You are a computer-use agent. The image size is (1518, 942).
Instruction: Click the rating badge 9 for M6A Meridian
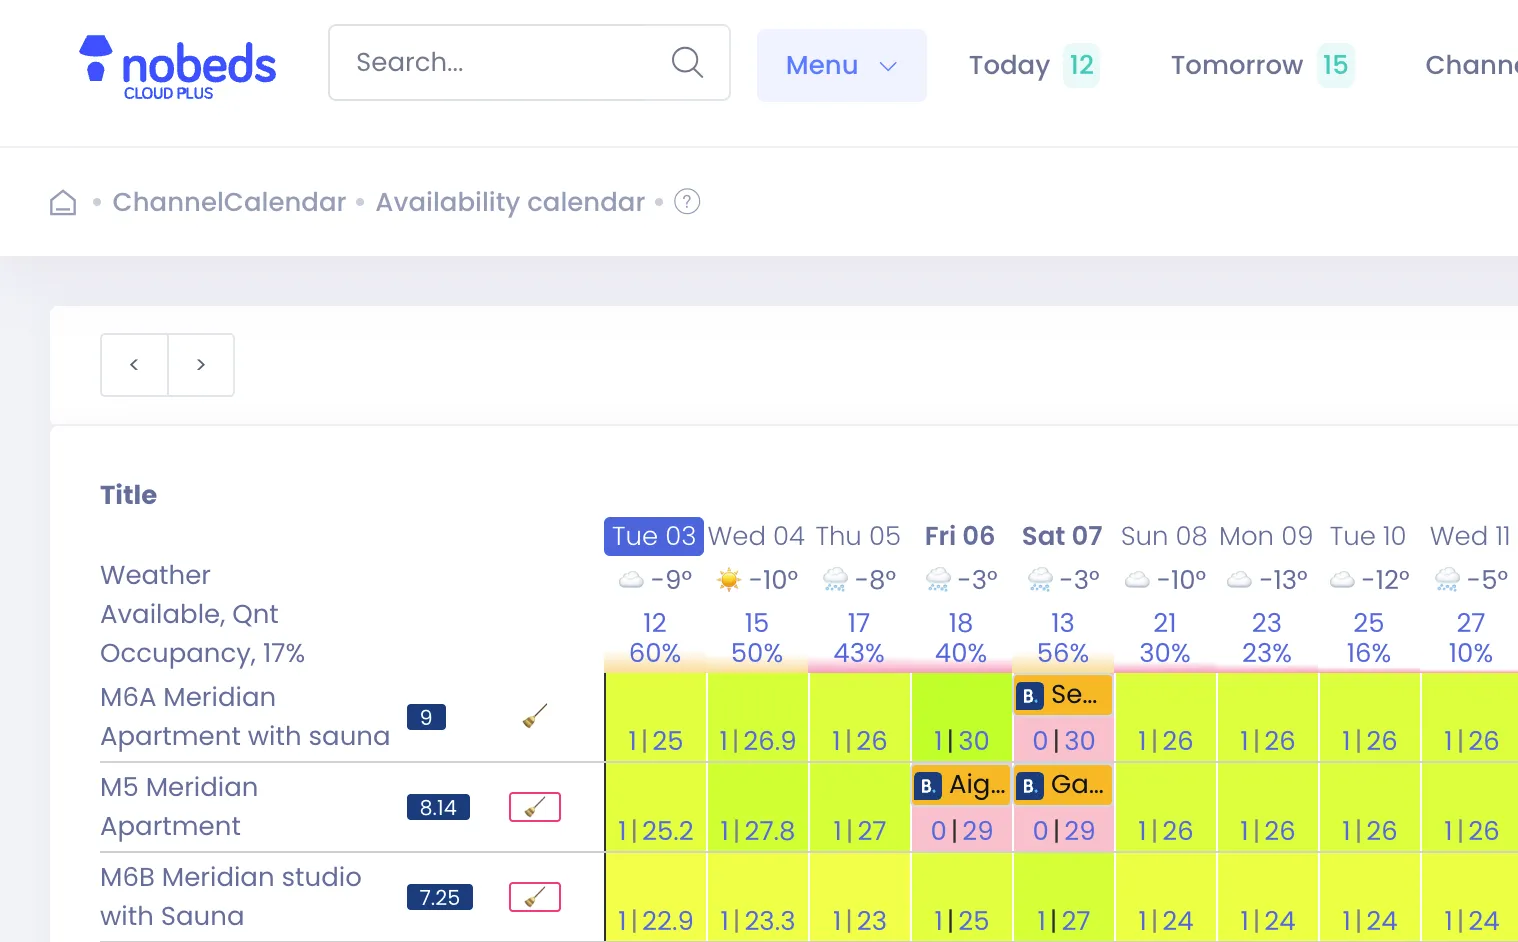coord(426,717)
